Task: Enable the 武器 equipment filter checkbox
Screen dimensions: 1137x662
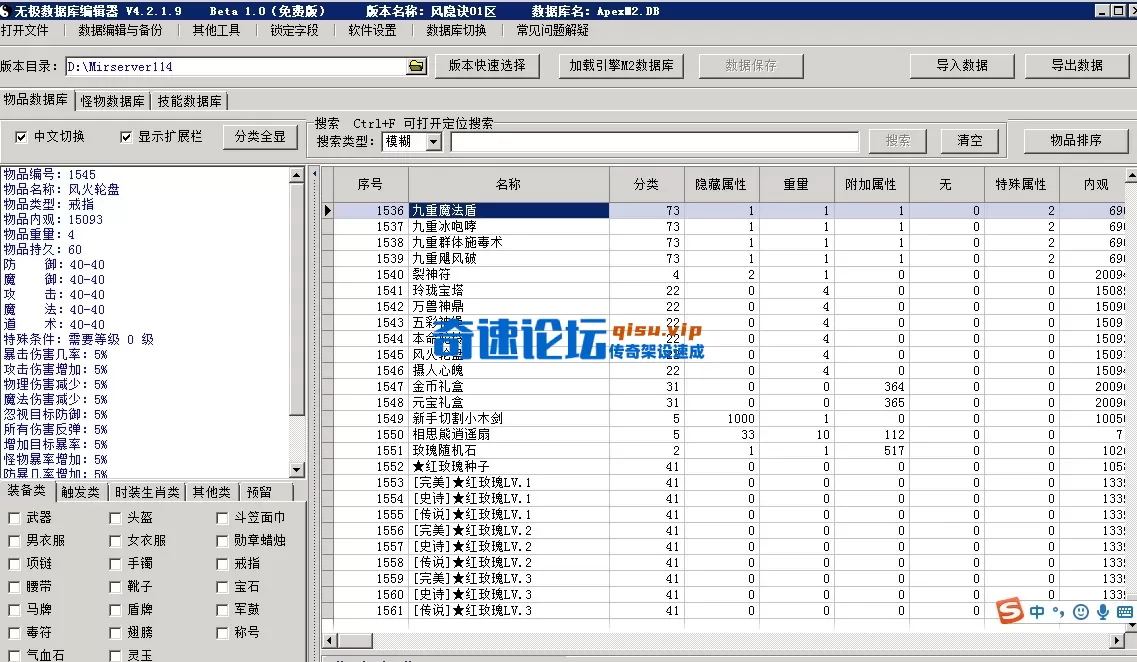Action: click(16, 518)
